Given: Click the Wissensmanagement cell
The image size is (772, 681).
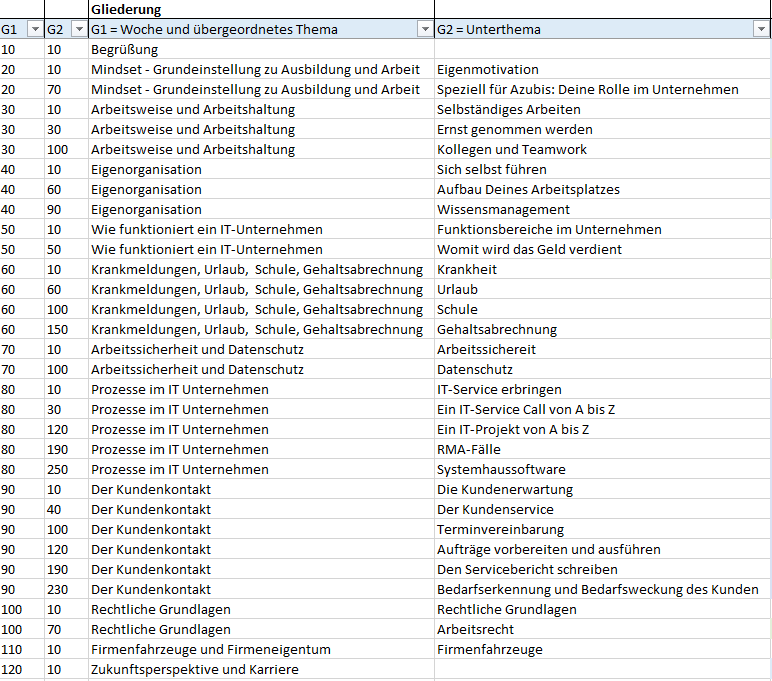Looking at the screenshot, I should pyautogui.click(x=602, y=210).
